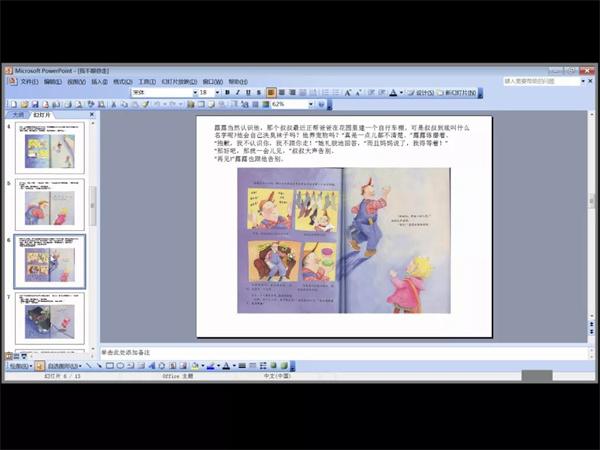This screenshot has width=600, height=450.
Task: Click the notes field to add notes
Action: pyautogui.click(x=344, y=352)
